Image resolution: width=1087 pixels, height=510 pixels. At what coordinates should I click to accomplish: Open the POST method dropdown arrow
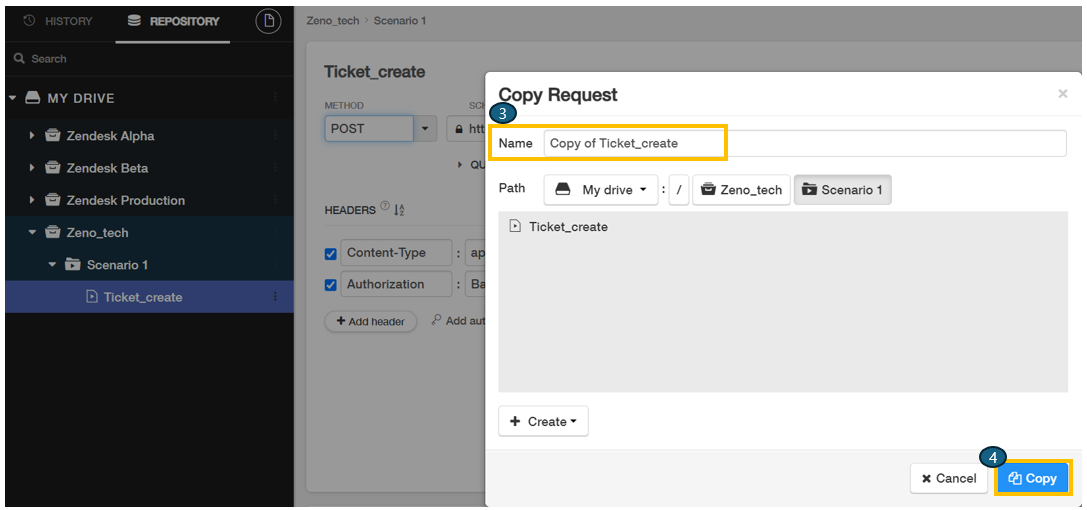pyautogui.click(x=425, y=129)
